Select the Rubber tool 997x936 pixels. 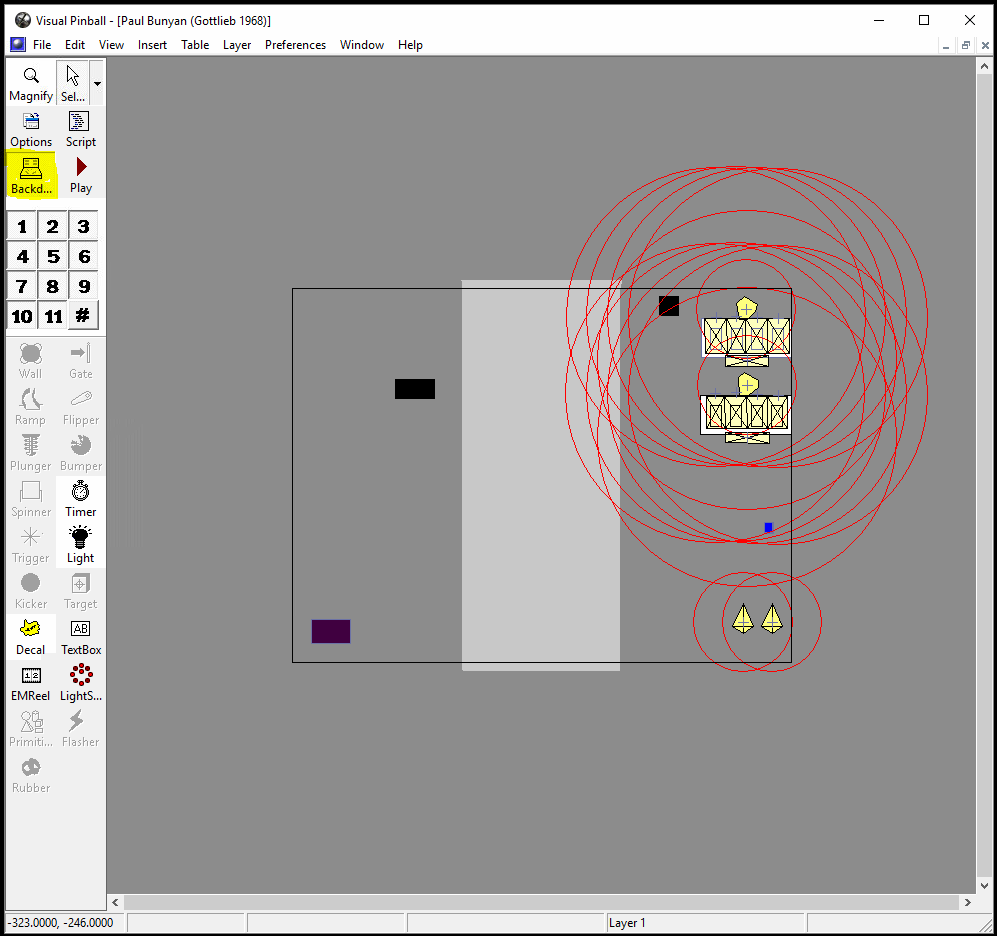[x=31, y=775]
